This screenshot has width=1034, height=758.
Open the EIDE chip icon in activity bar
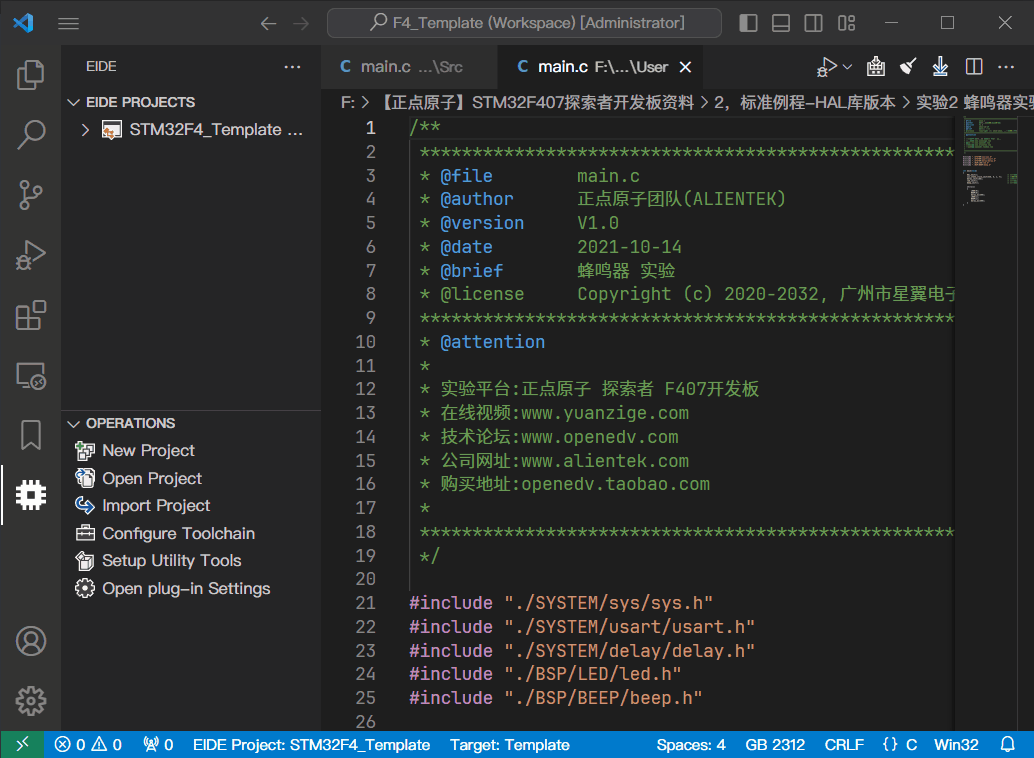tap(31, 494)
